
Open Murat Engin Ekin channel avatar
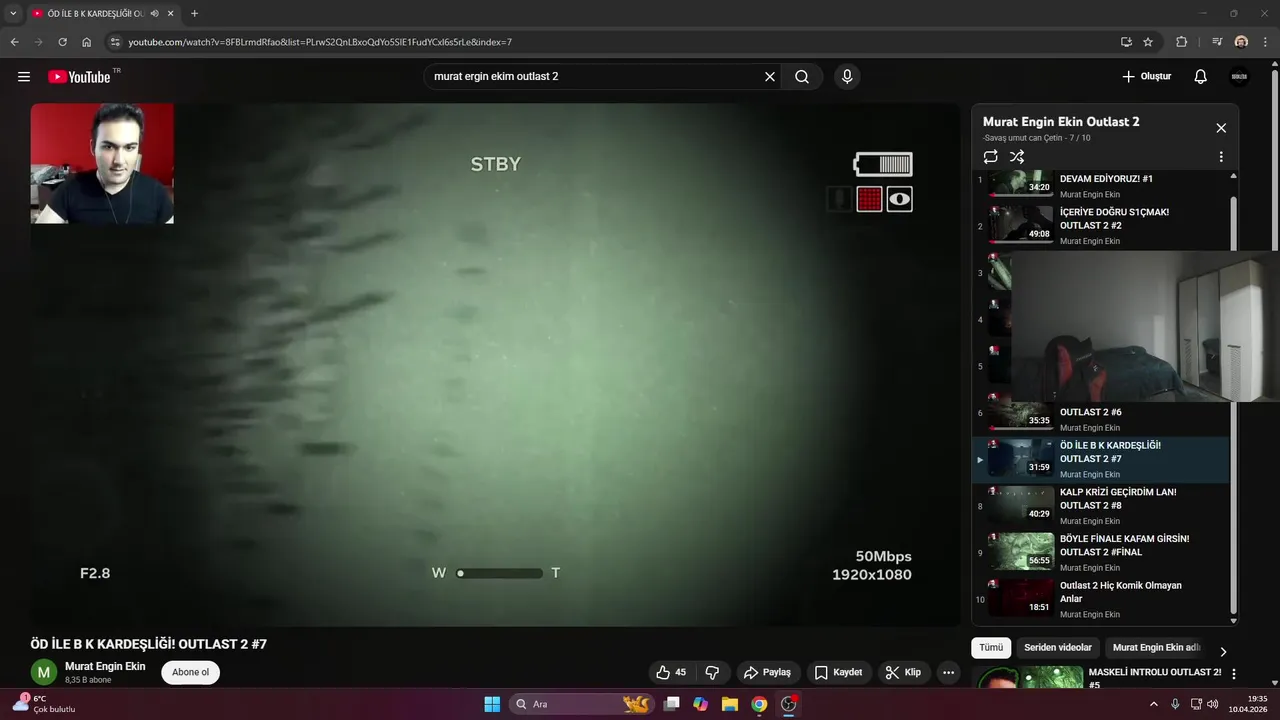coord(43,673)
